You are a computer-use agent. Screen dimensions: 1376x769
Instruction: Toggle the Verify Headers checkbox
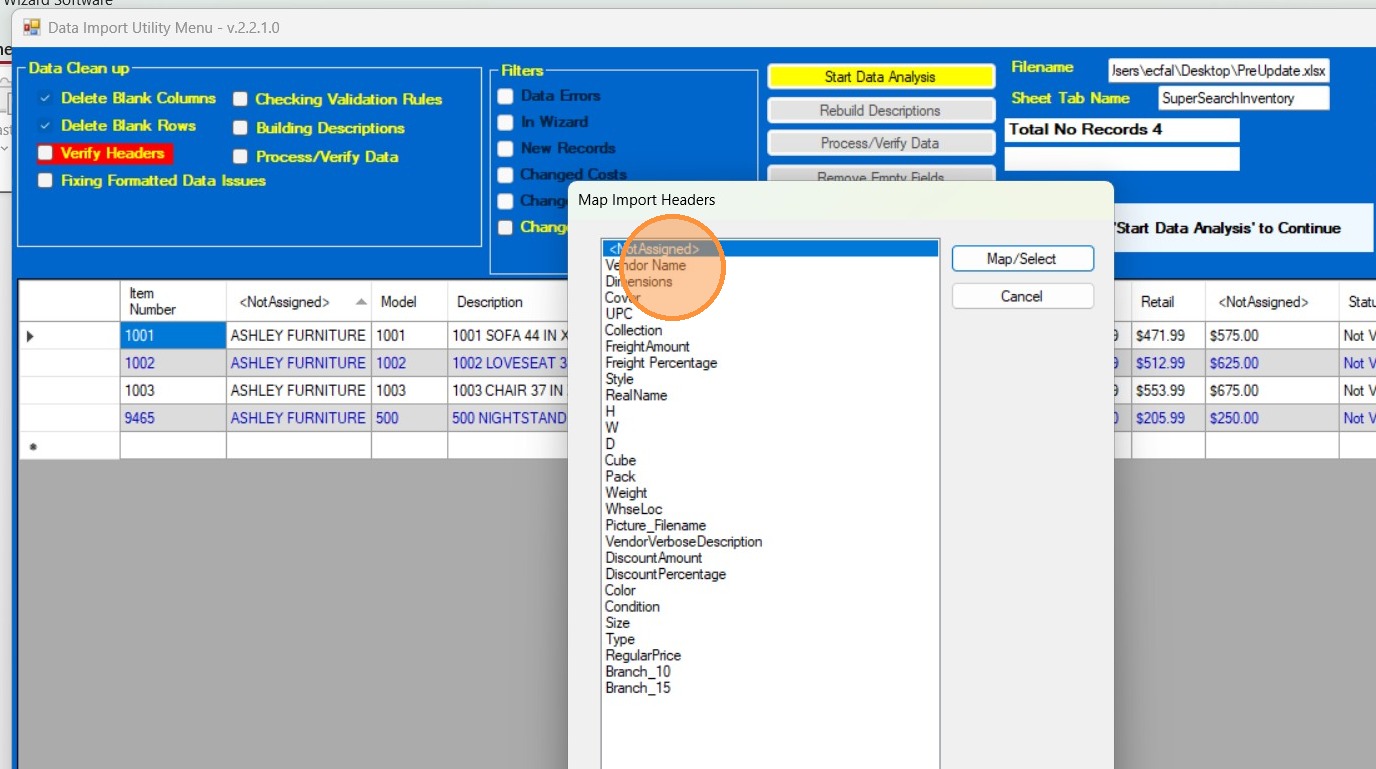tap(45, 154)
